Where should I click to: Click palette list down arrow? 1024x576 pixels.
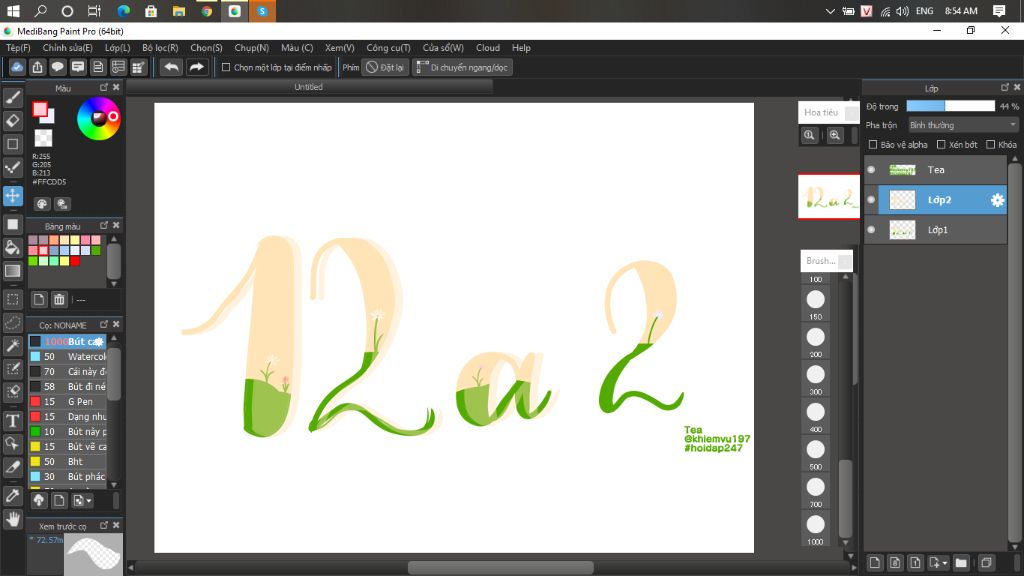114,283
